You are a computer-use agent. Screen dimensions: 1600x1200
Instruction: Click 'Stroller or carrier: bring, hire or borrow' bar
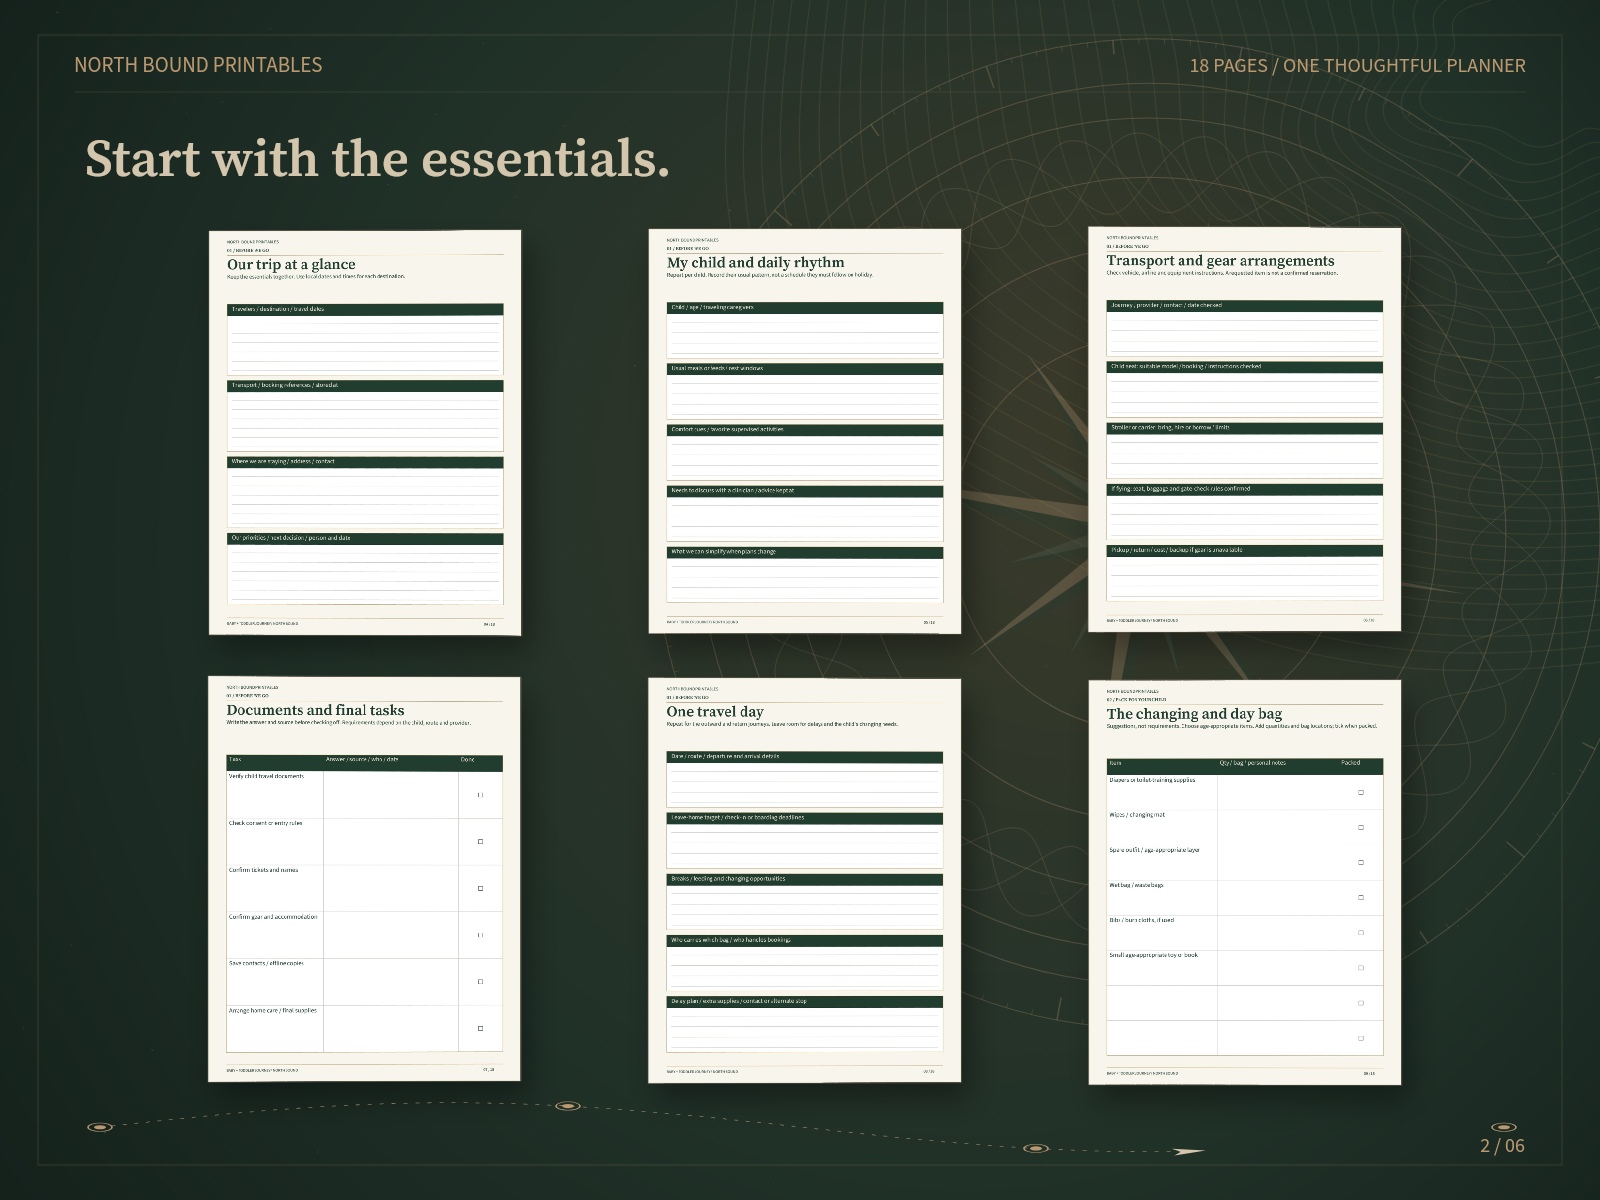pos(1245,428)
